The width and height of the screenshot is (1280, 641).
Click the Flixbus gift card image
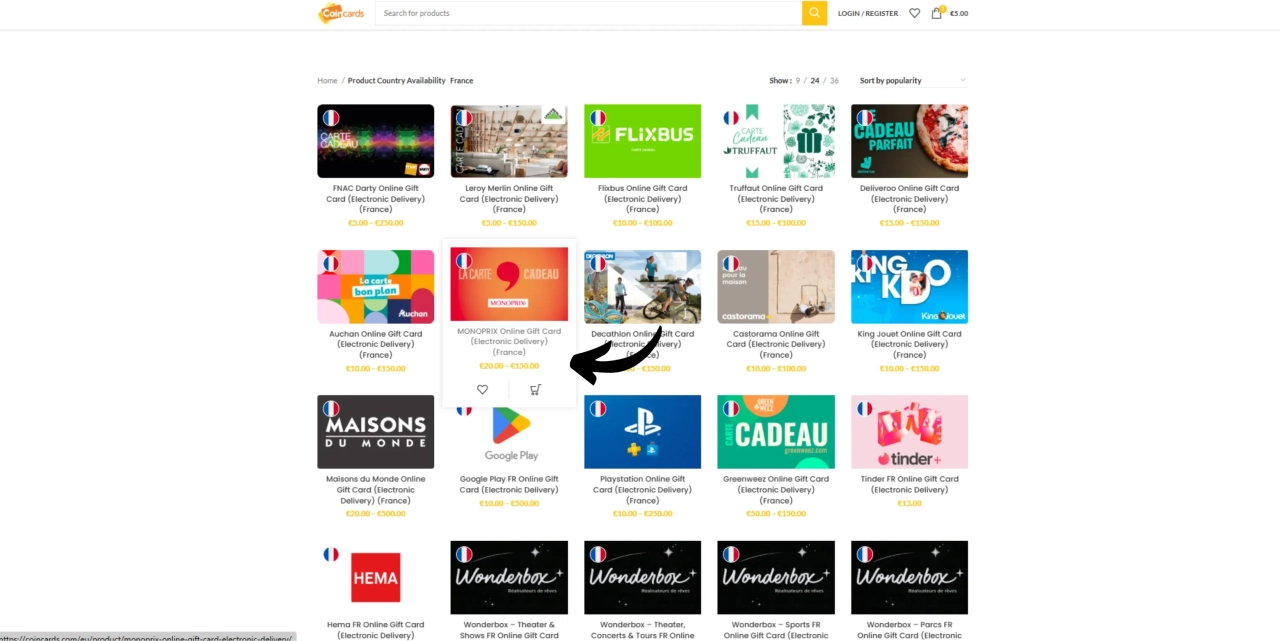pyautogui.click(x=642, y=141)
